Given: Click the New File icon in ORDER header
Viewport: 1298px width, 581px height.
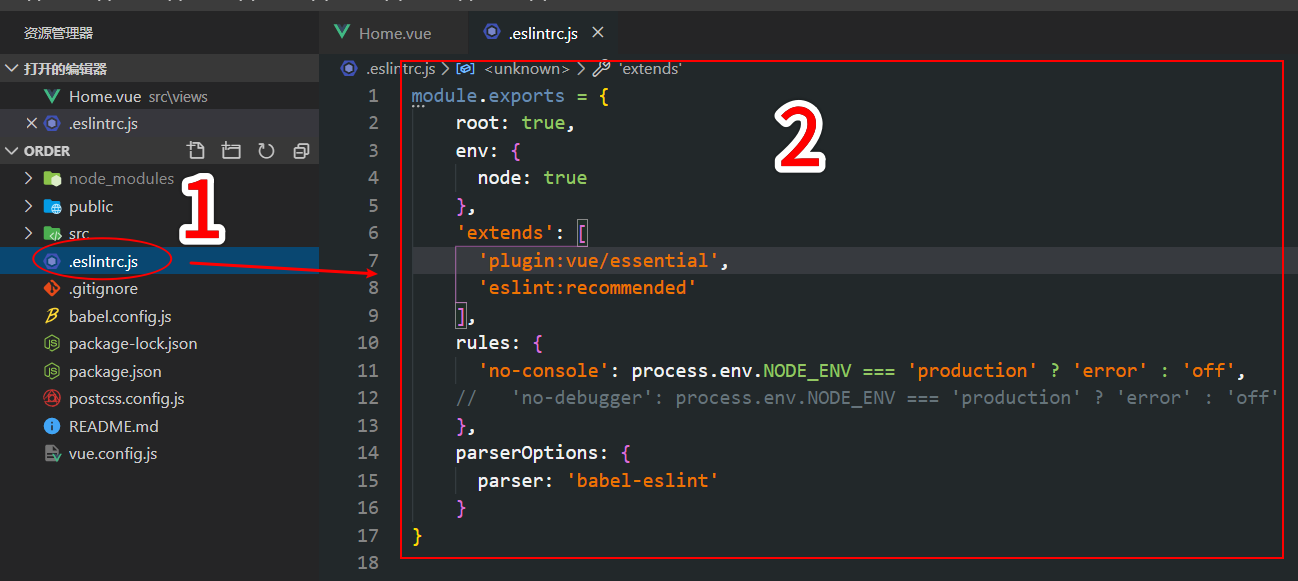Looking at the screenshot, I should pos(196,151).
